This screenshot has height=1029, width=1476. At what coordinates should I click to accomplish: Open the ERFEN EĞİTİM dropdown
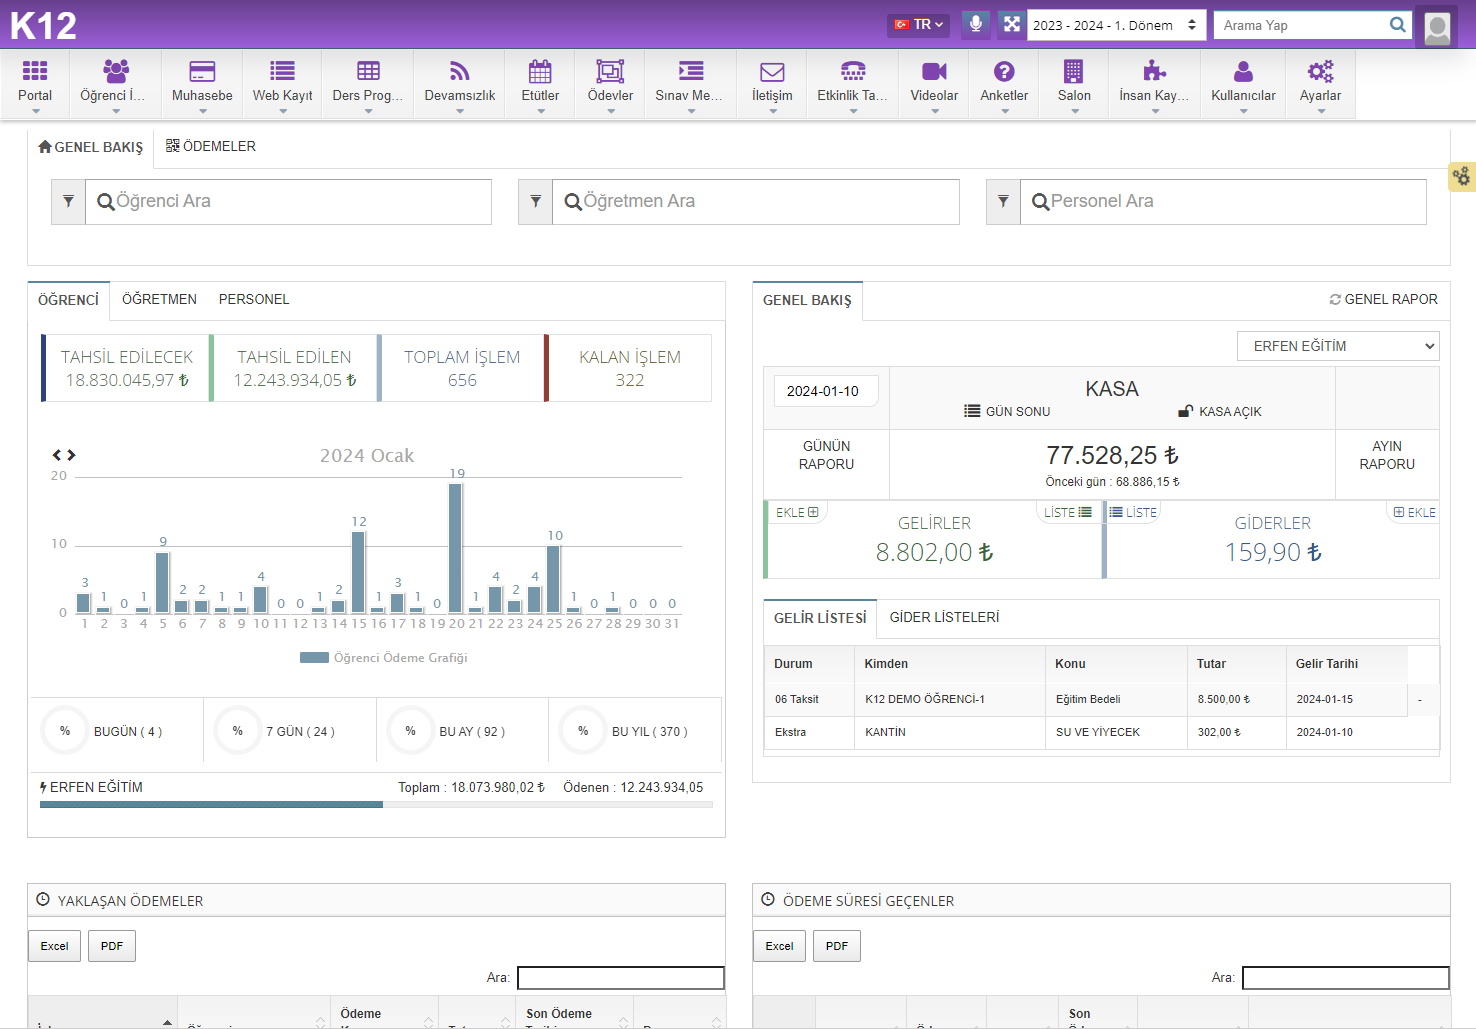(x=1338, y=346)
